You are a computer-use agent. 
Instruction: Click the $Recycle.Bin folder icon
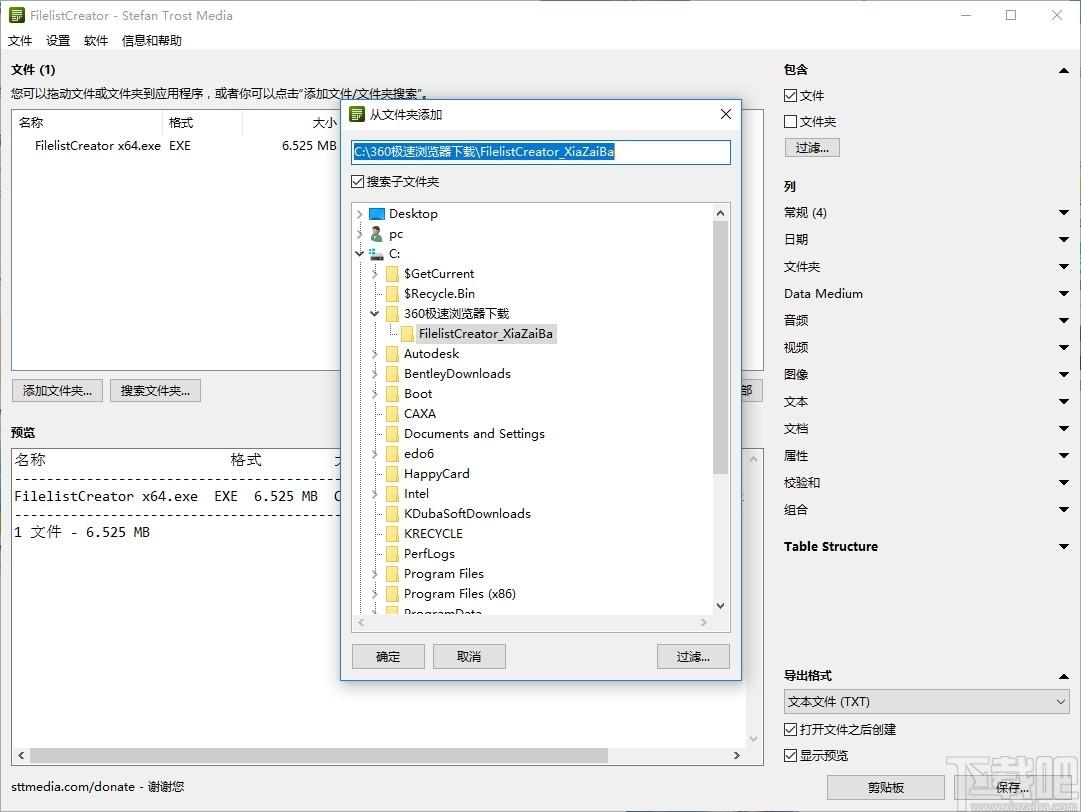392,294
